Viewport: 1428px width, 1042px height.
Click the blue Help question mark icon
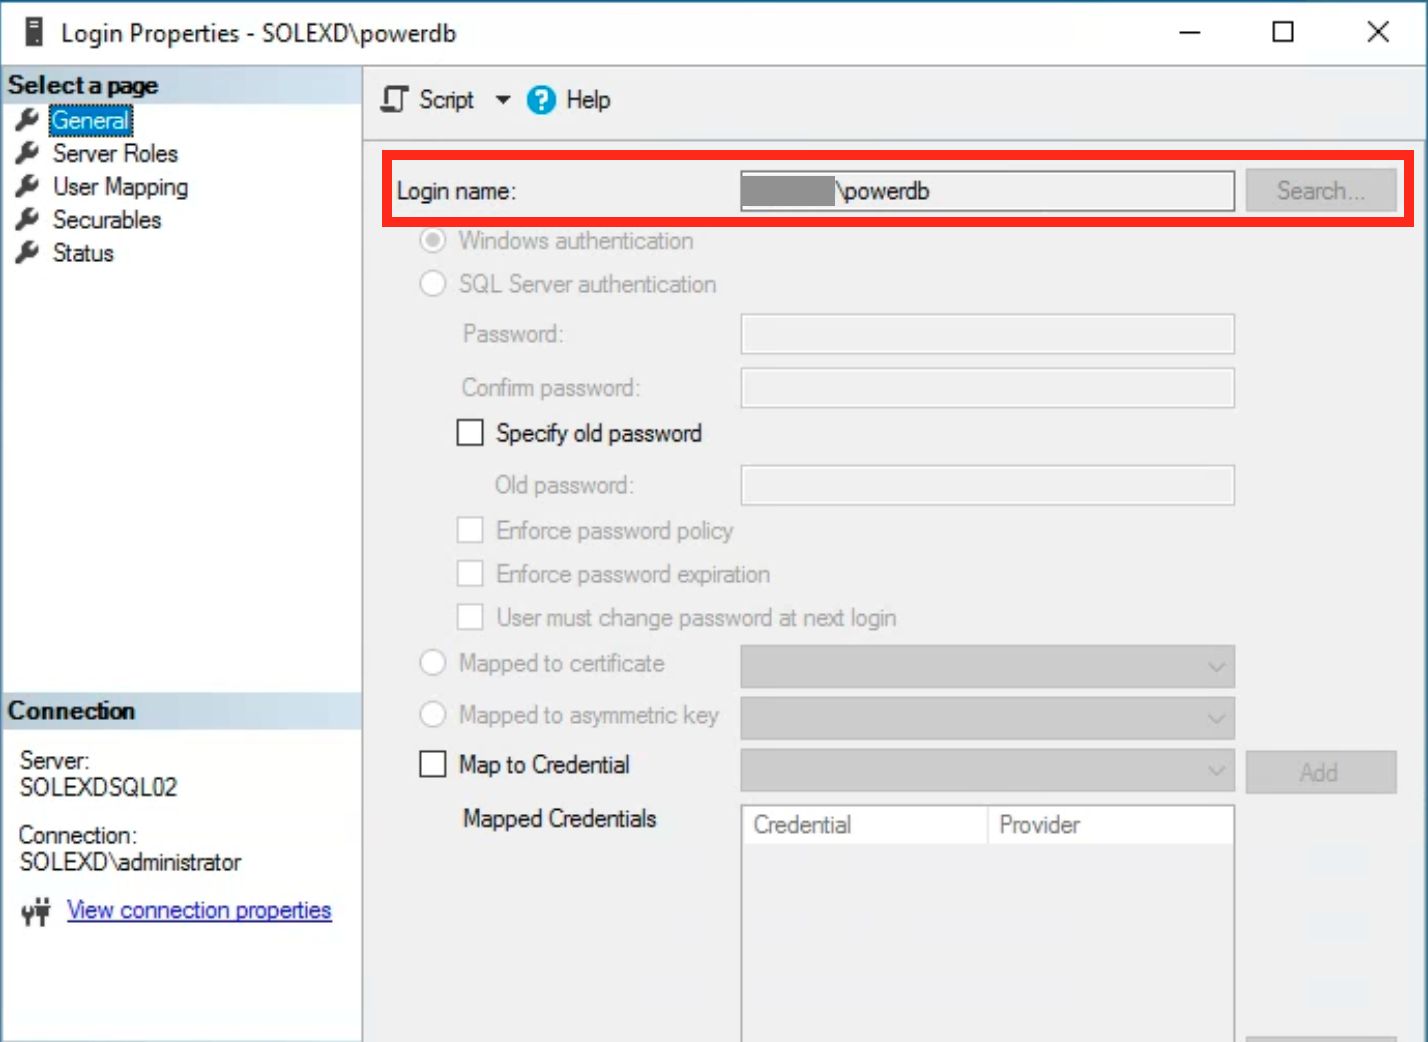tap(540, 99)
